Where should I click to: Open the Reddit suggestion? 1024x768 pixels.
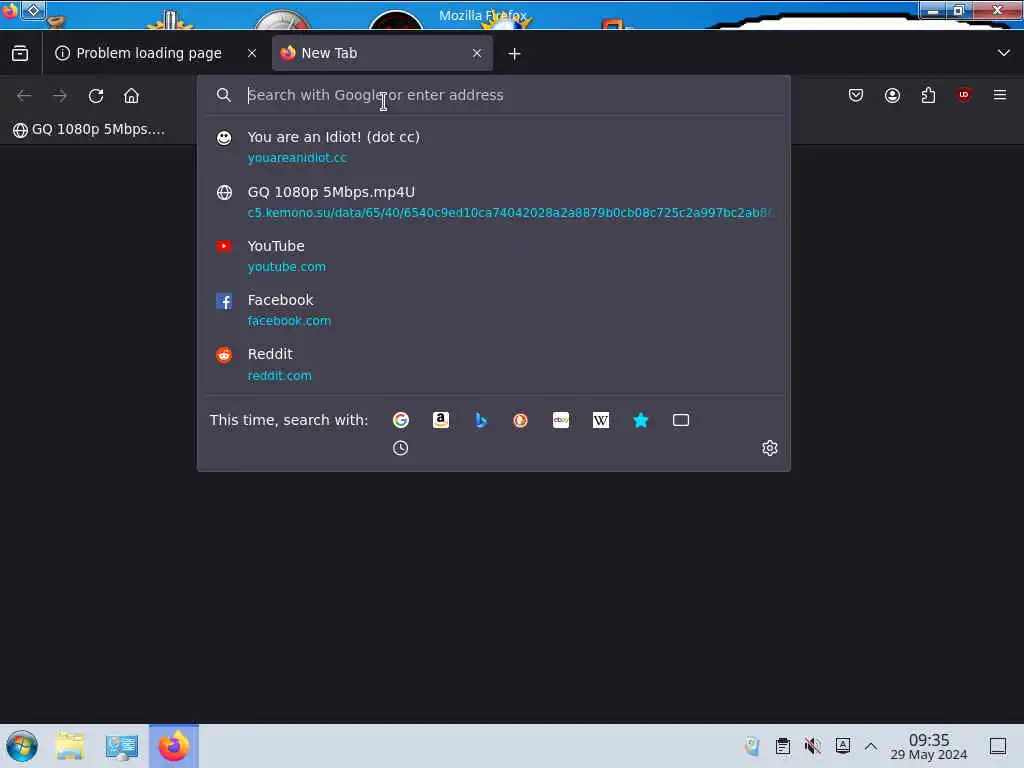tap(494, 364)
